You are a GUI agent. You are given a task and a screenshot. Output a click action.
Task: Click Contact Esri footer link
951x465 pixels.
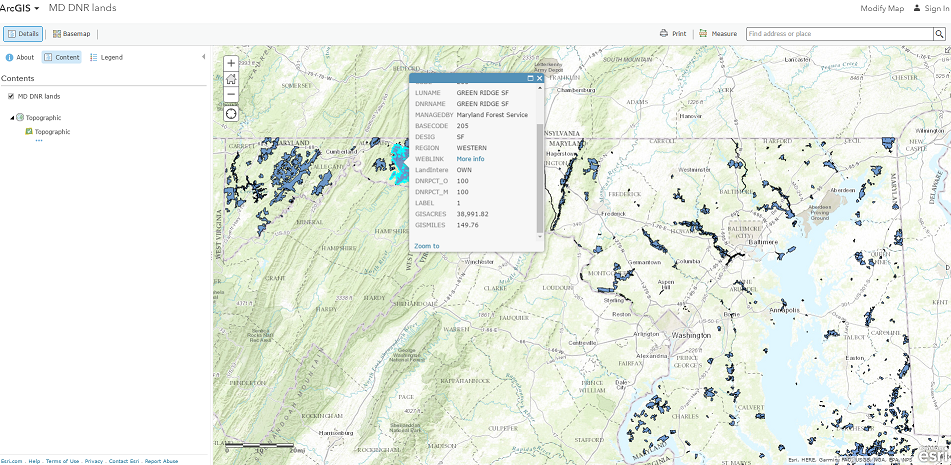pyautogui.click(x=124, y=461)
